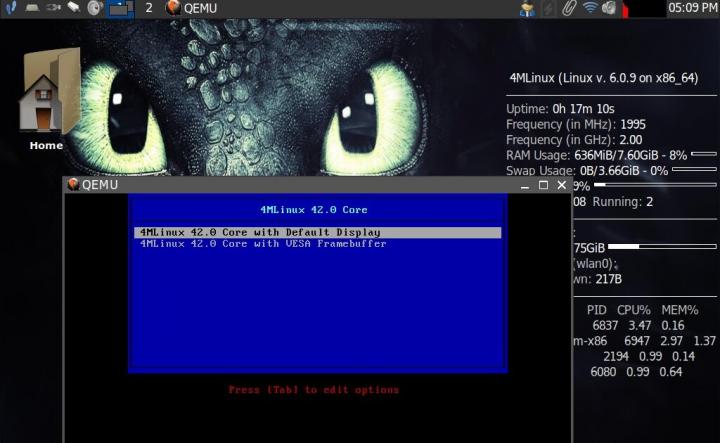Click the RAM Usage bar in system monitor
Viewport: 720px width, 443px height.
(703, 155)
